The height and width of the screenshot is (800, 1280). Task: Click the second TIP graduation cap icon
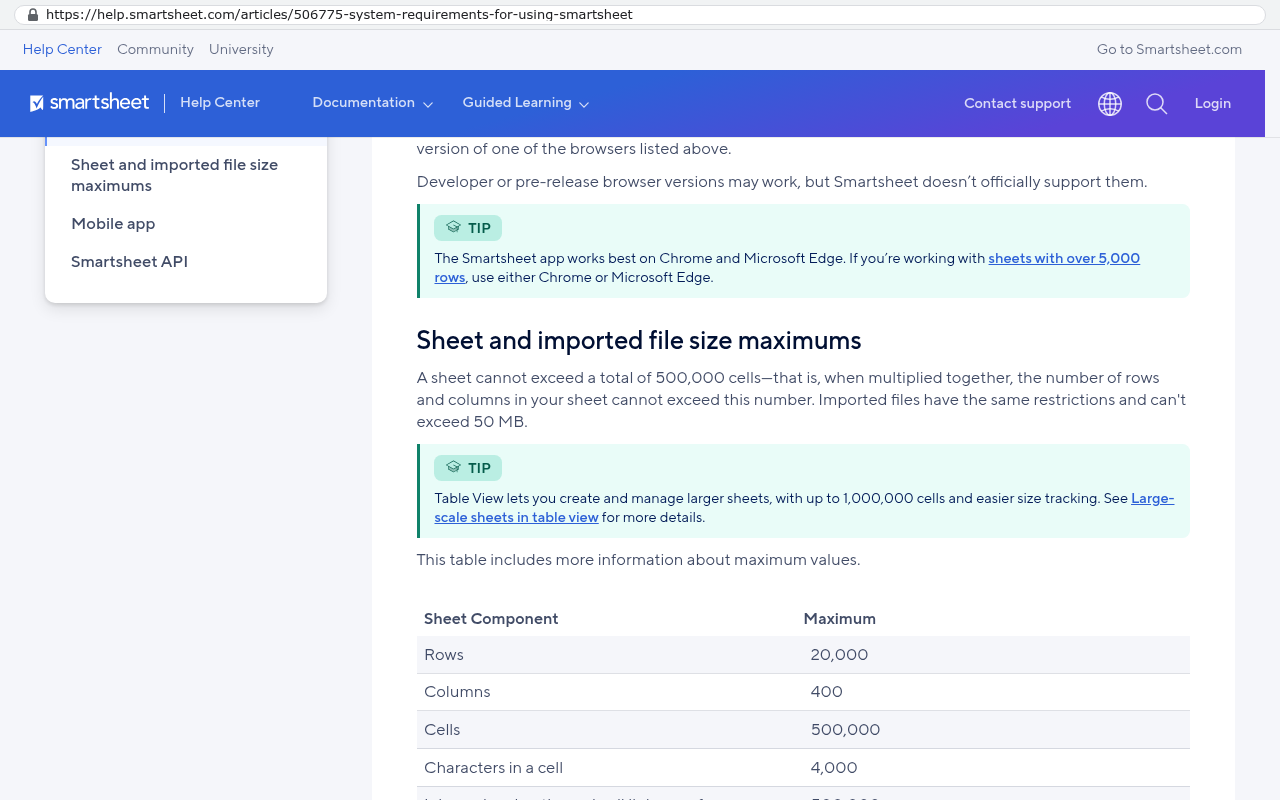tap(454, 468)
